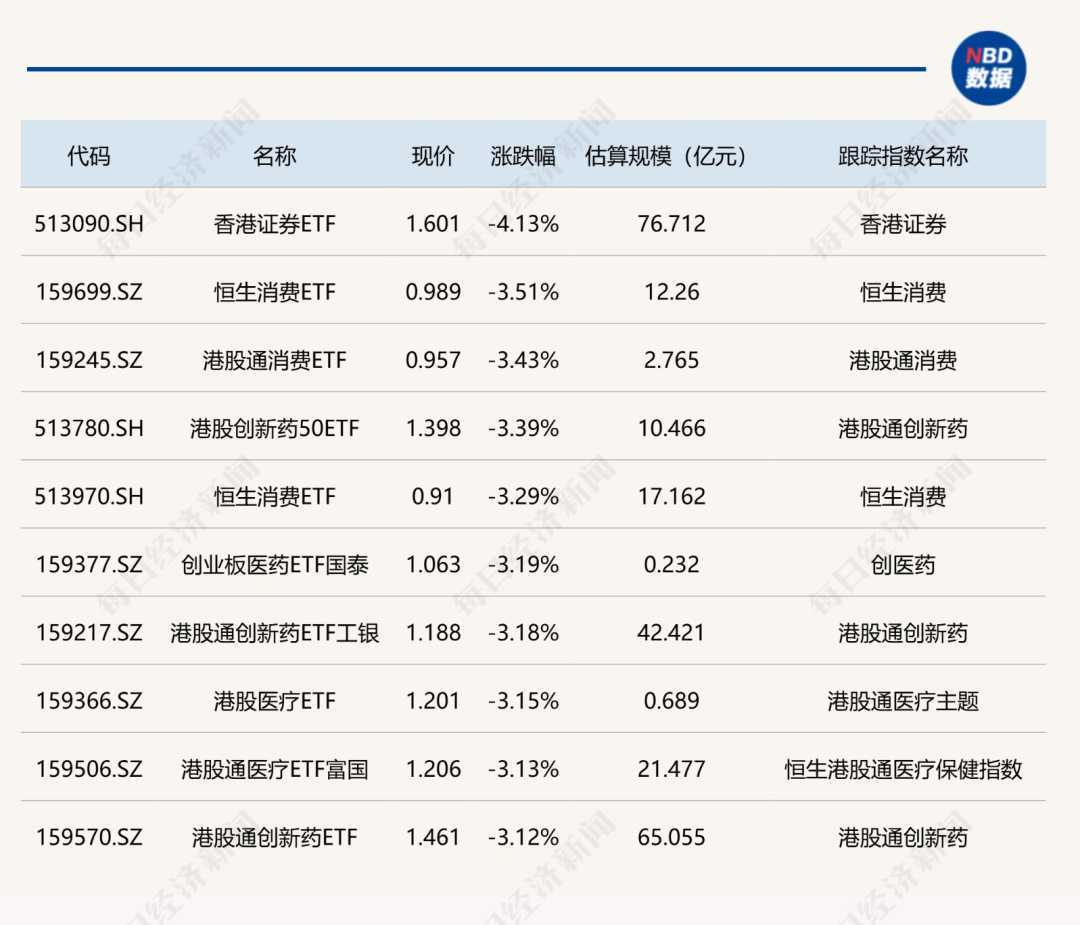1080x925 pixels.
Task: Click fund code 159366.SZ
Action: click(89, 701)
